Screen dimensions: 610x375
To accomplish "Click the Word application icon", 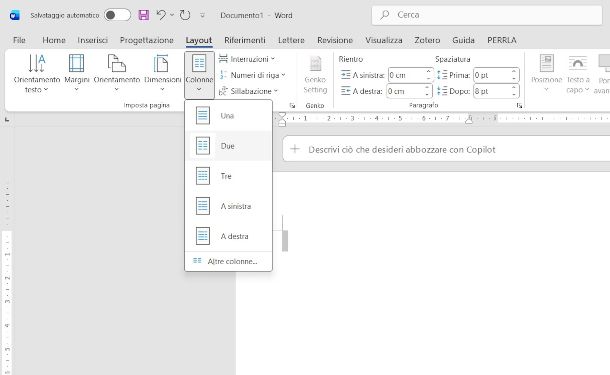I will 15,15.
